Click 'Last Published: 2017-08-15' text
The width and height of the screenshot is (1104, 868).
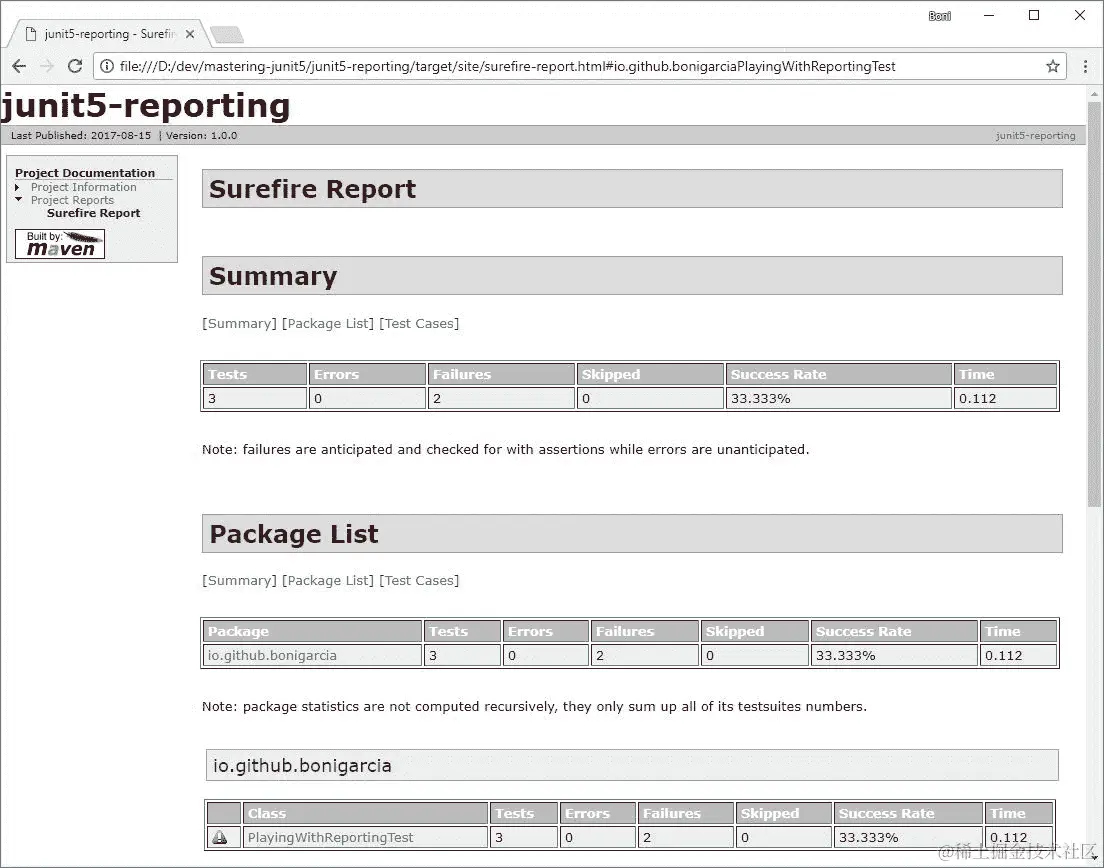click(x=81, y=135)
